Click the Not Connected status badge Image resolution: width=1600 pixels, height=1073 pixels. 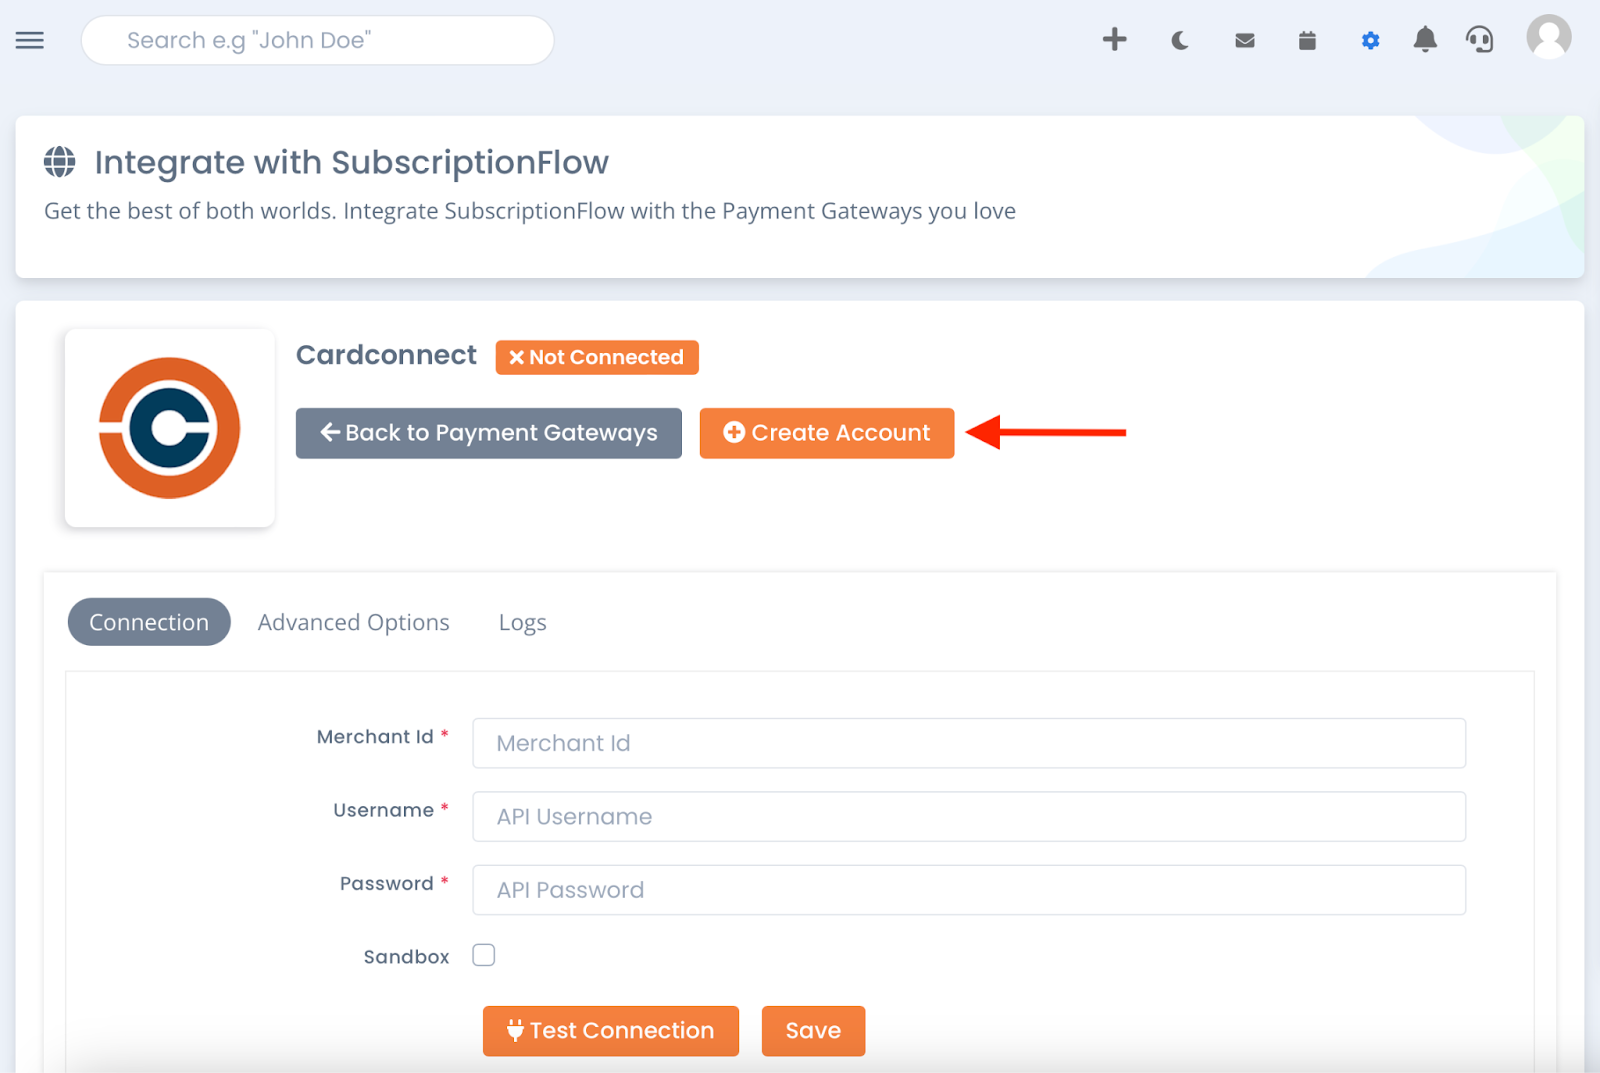pos(597,357)
